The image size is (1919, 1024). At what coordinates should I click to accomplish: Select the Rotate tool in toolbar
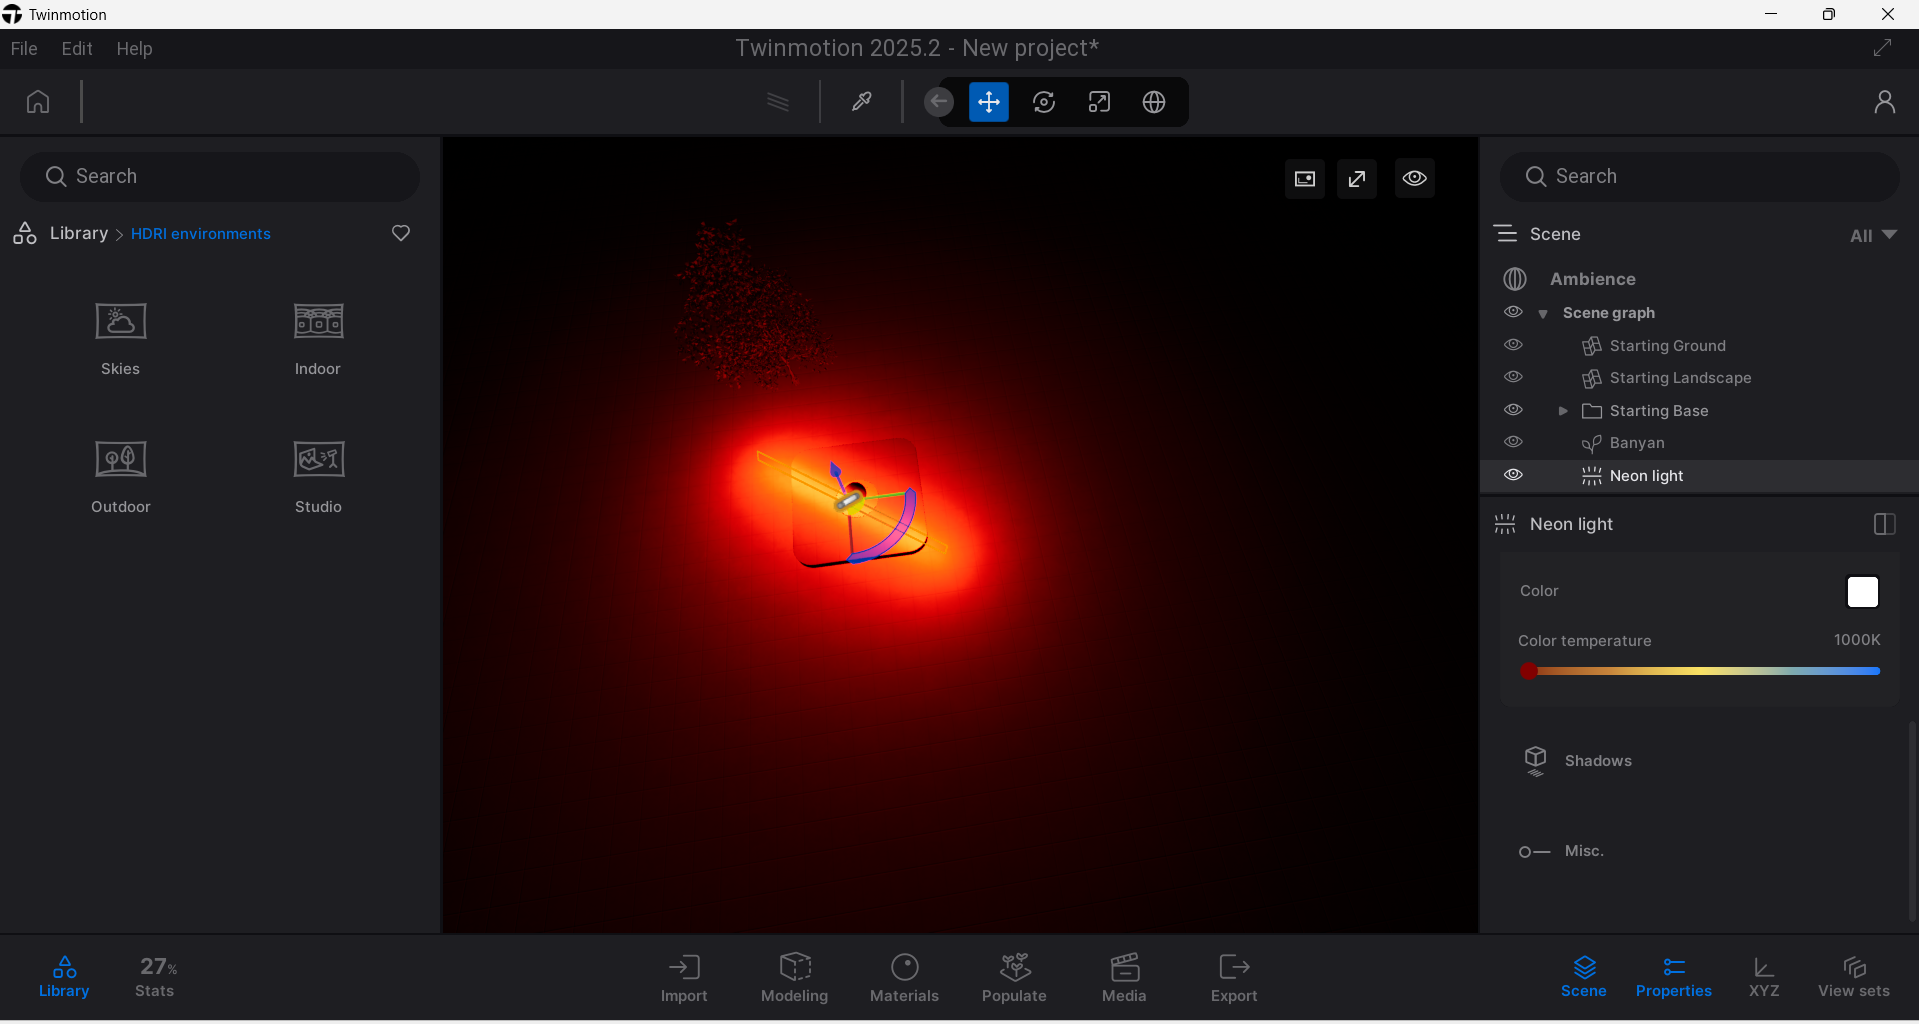(1044, 102)
